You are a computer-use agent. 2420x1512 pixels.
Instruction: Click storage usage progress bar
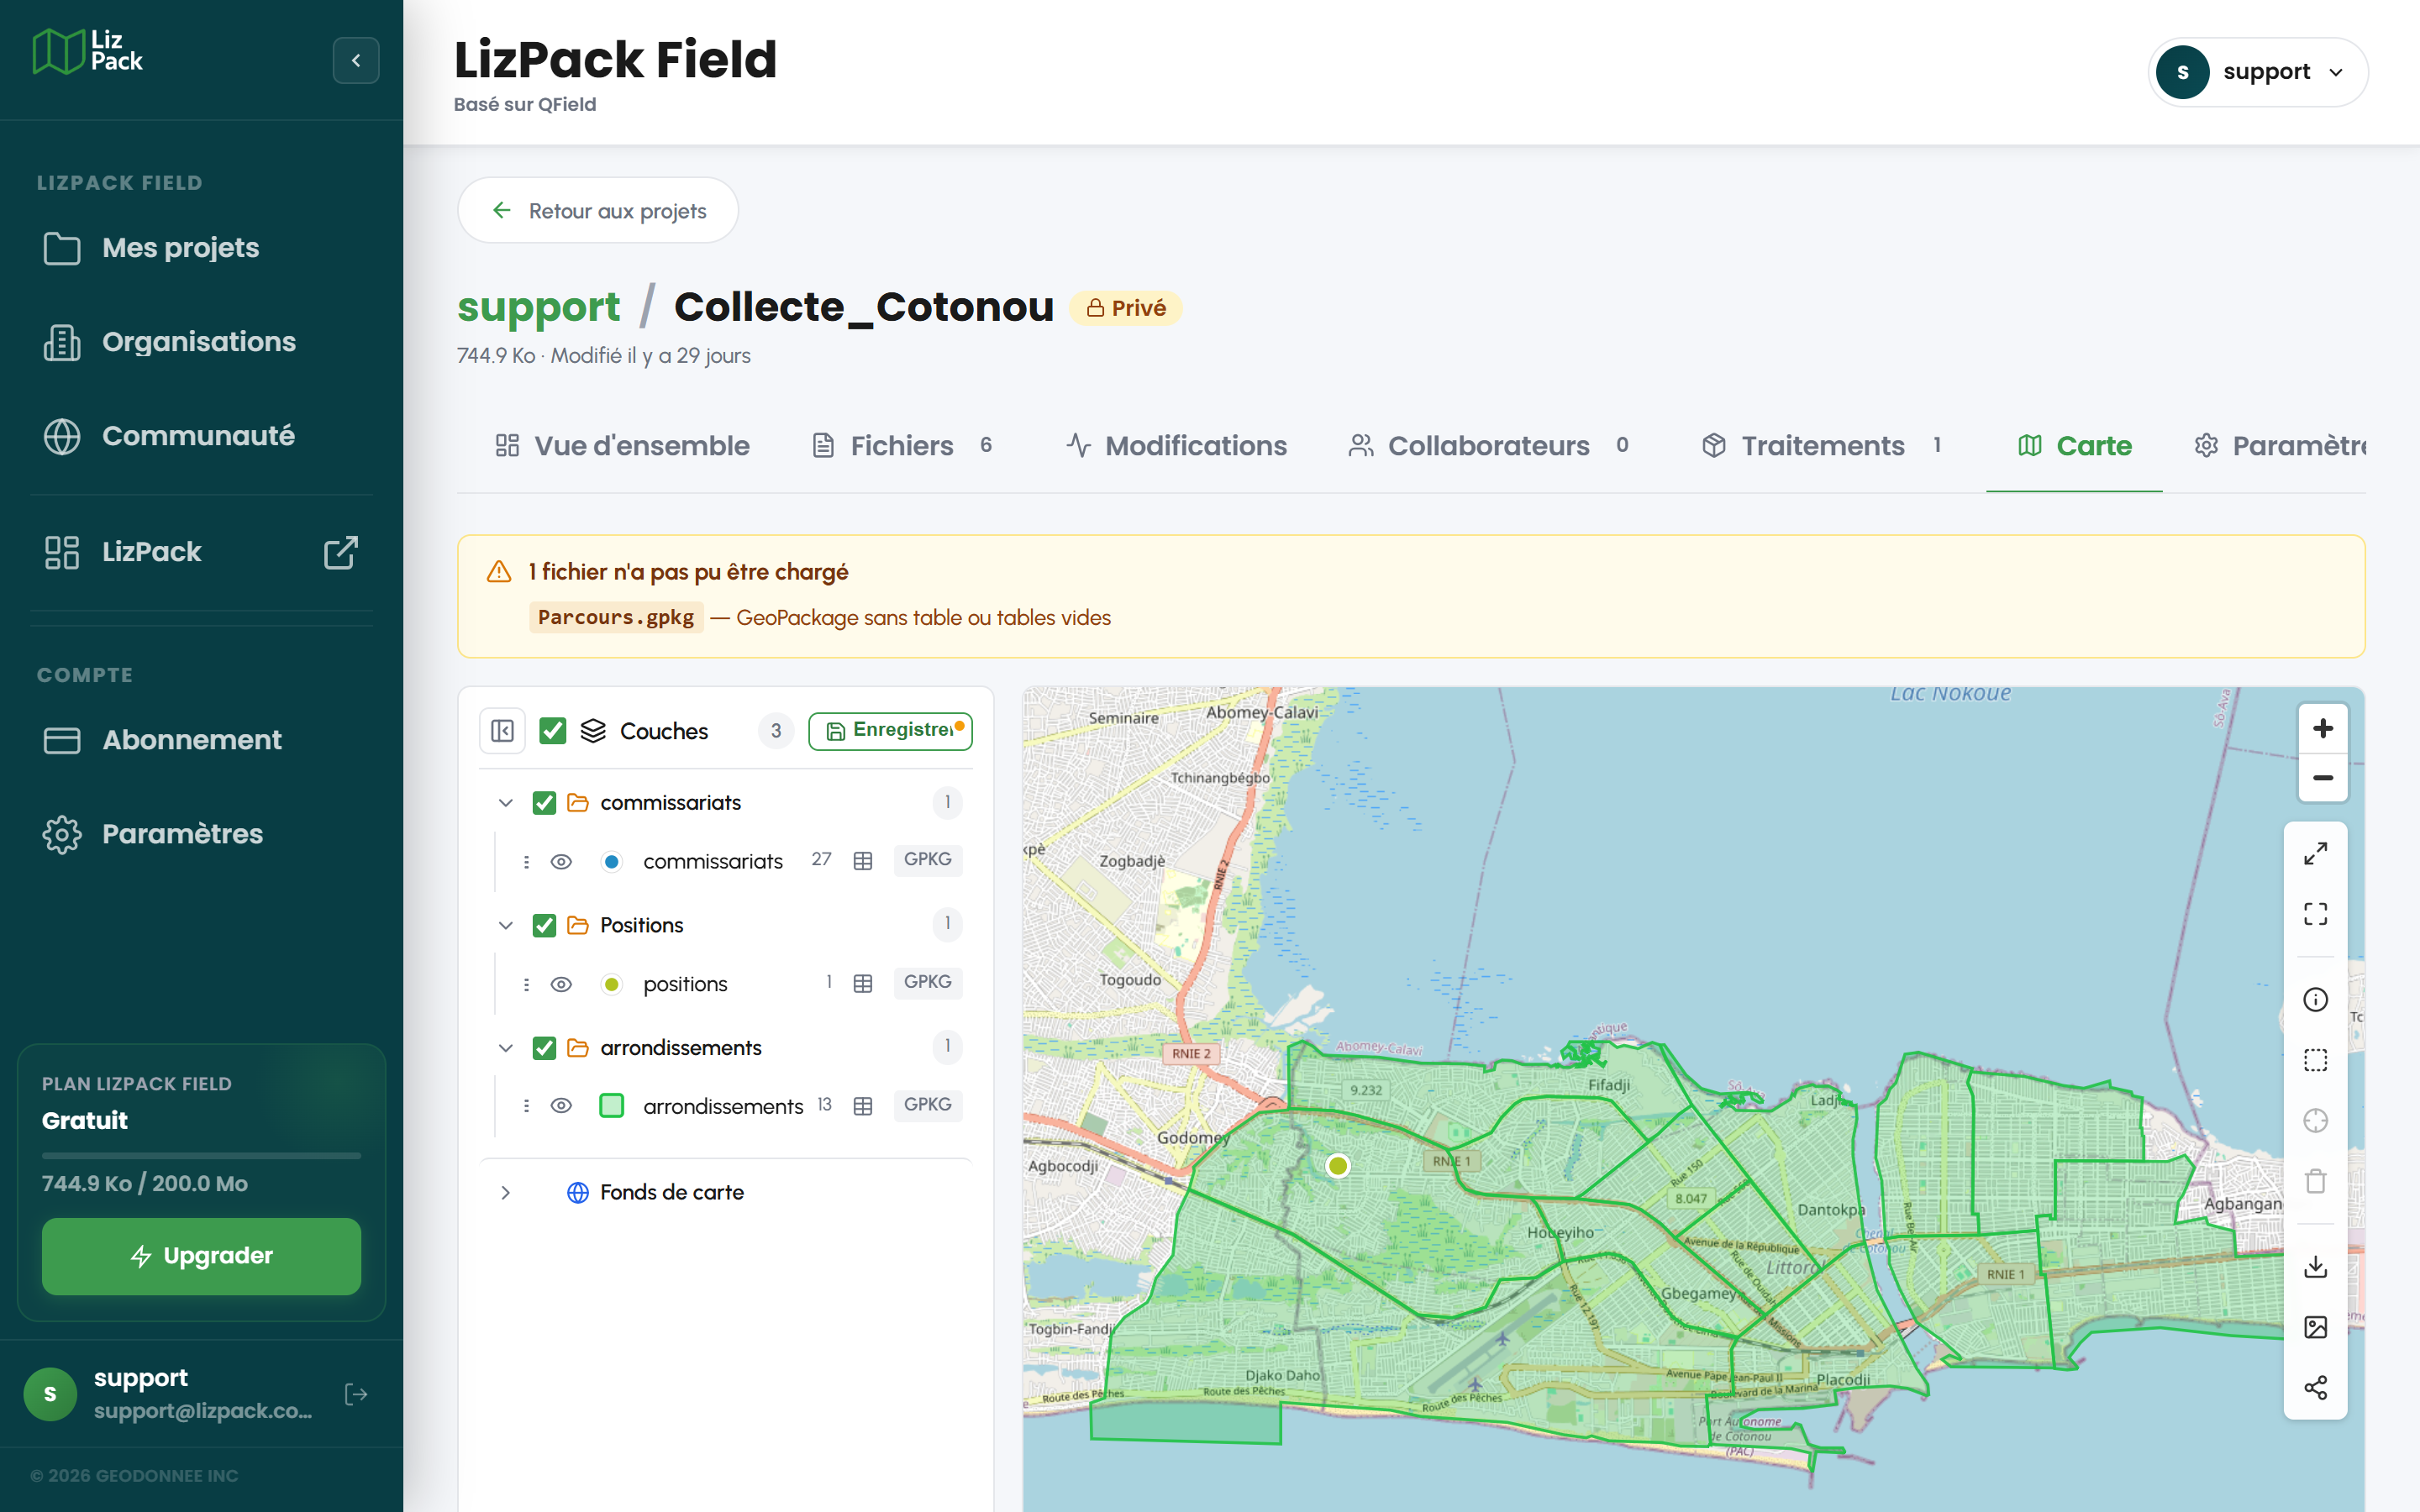coord(201,1155)
